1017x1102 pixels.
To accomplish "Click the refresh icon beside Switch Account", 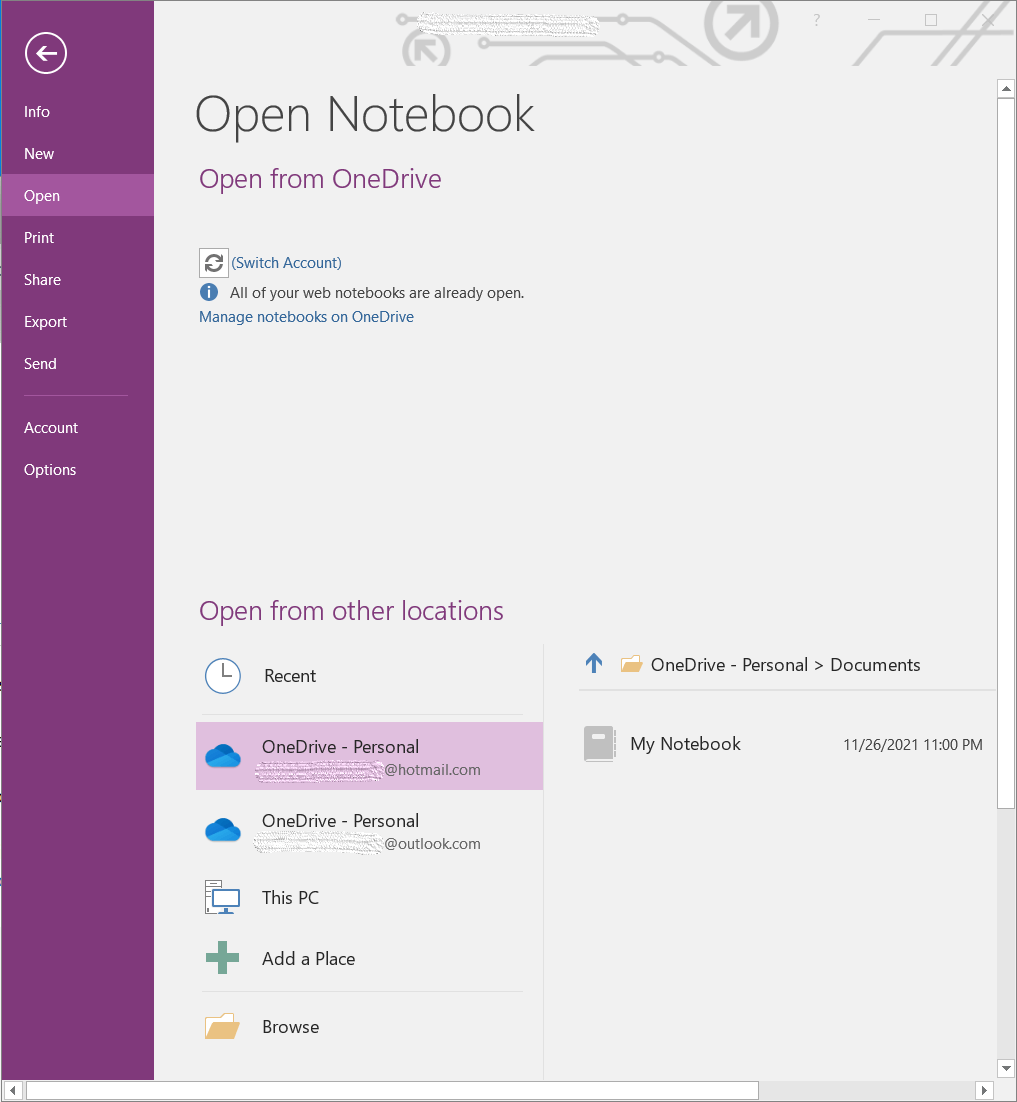I will (214, 263).
